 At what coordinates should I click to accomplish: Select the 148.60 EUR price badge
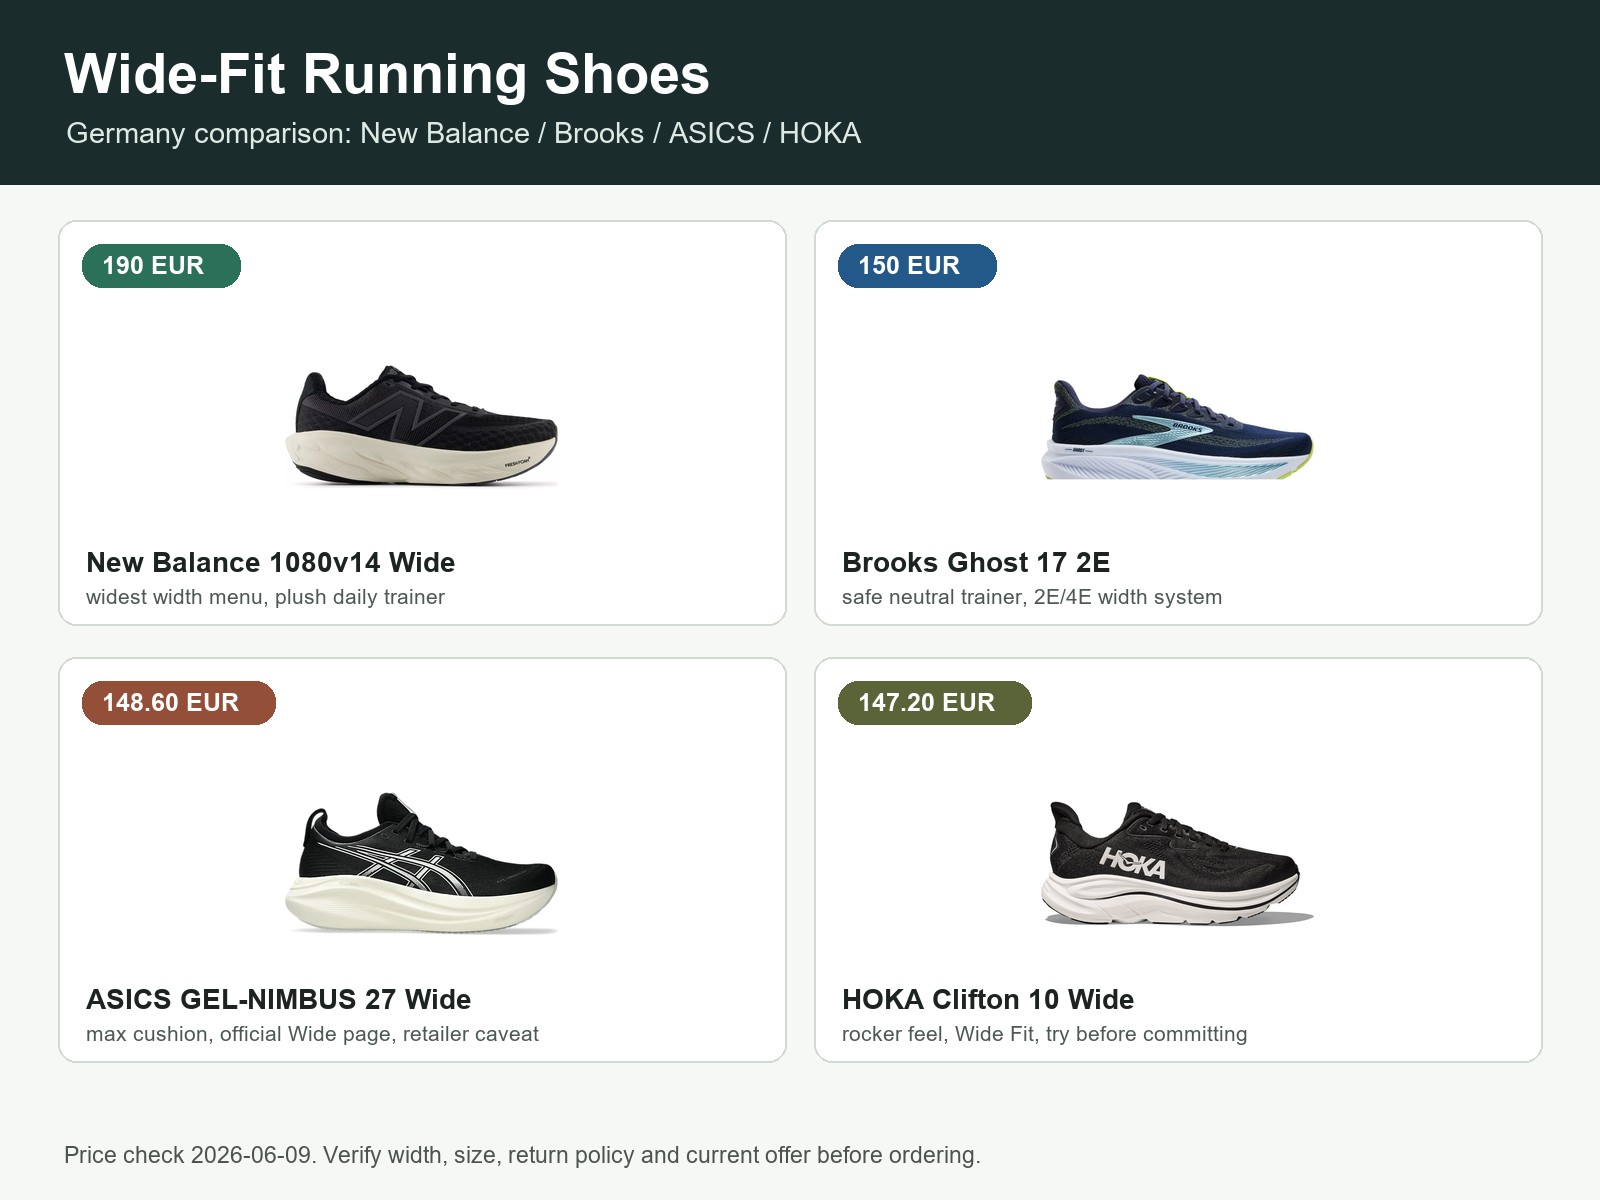[178, 703]
